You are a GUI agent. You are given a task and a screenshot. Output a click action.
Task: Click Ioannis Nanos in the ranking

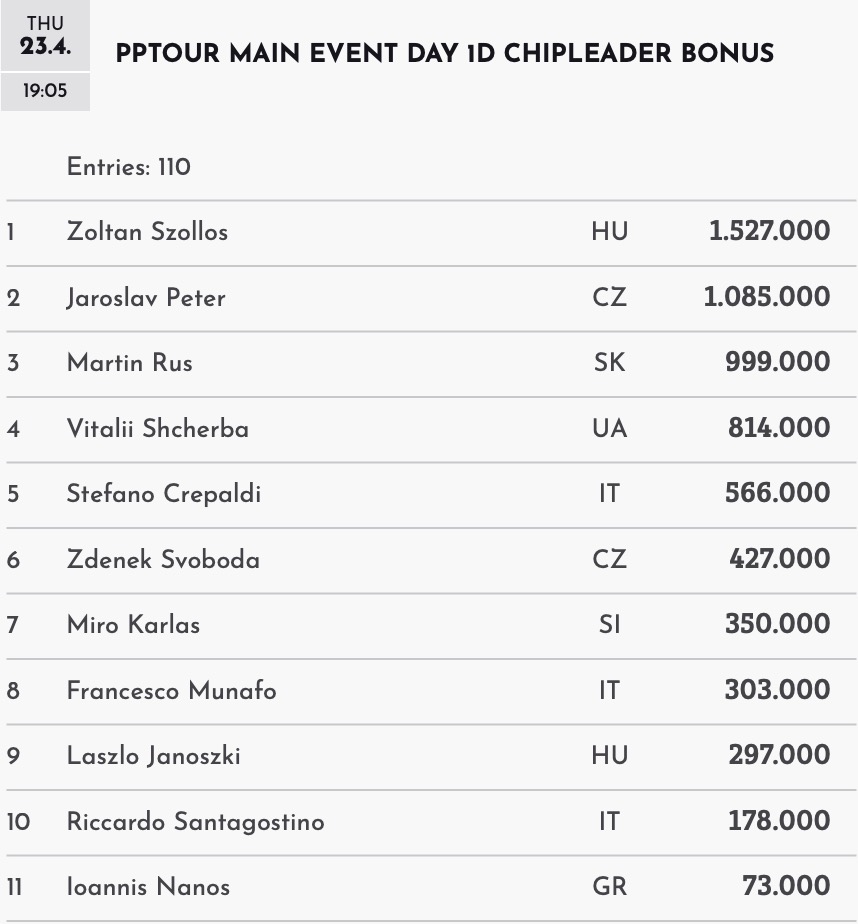coord(148,887)
